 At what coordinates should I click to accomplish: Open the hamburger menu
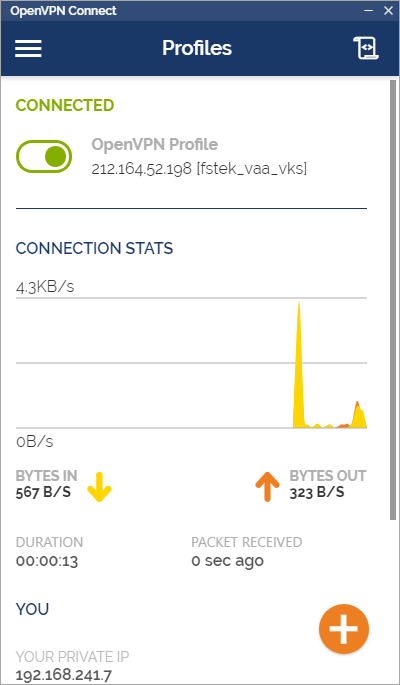[28, 48]
